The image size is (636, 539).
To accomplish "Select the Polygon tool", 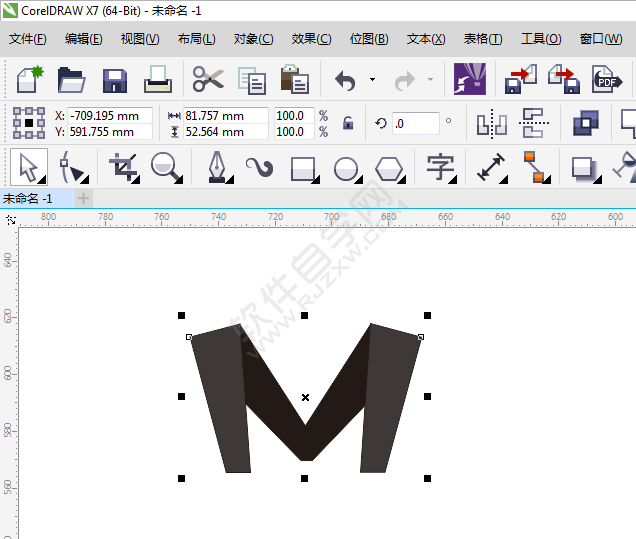I will coord(389,167).
